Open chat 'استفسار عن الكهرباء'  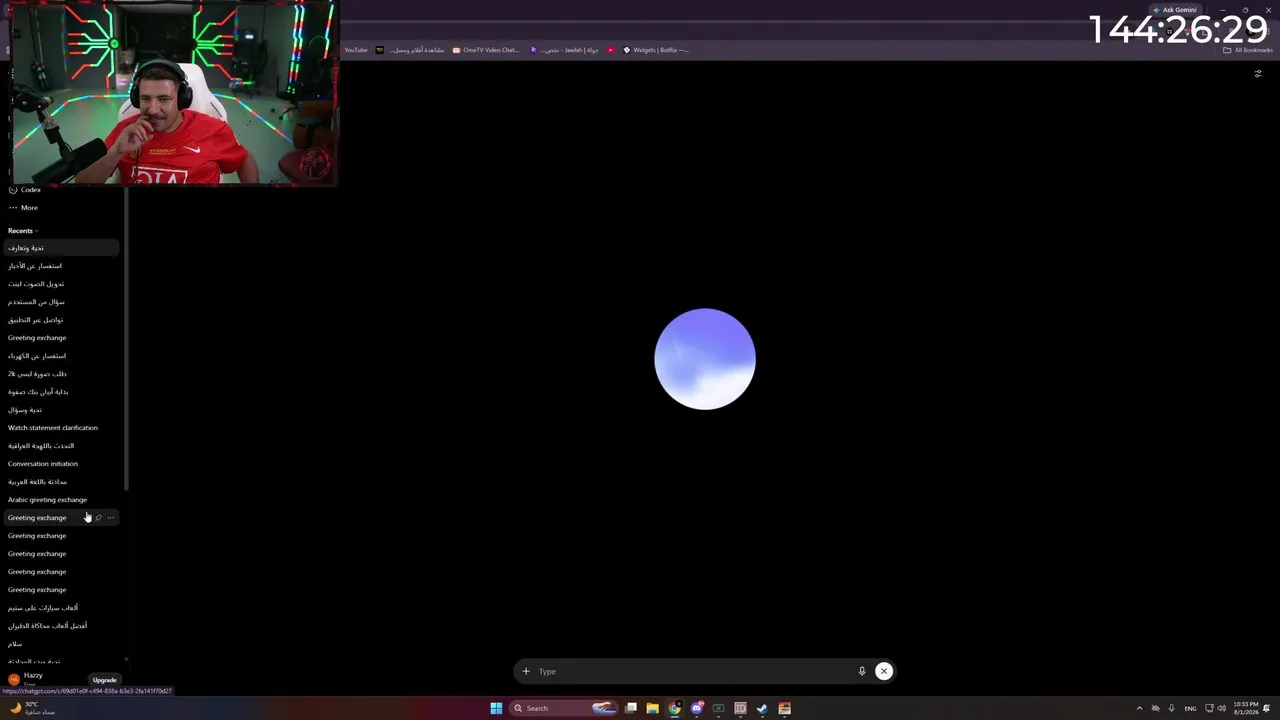click(x=61, y=356)
